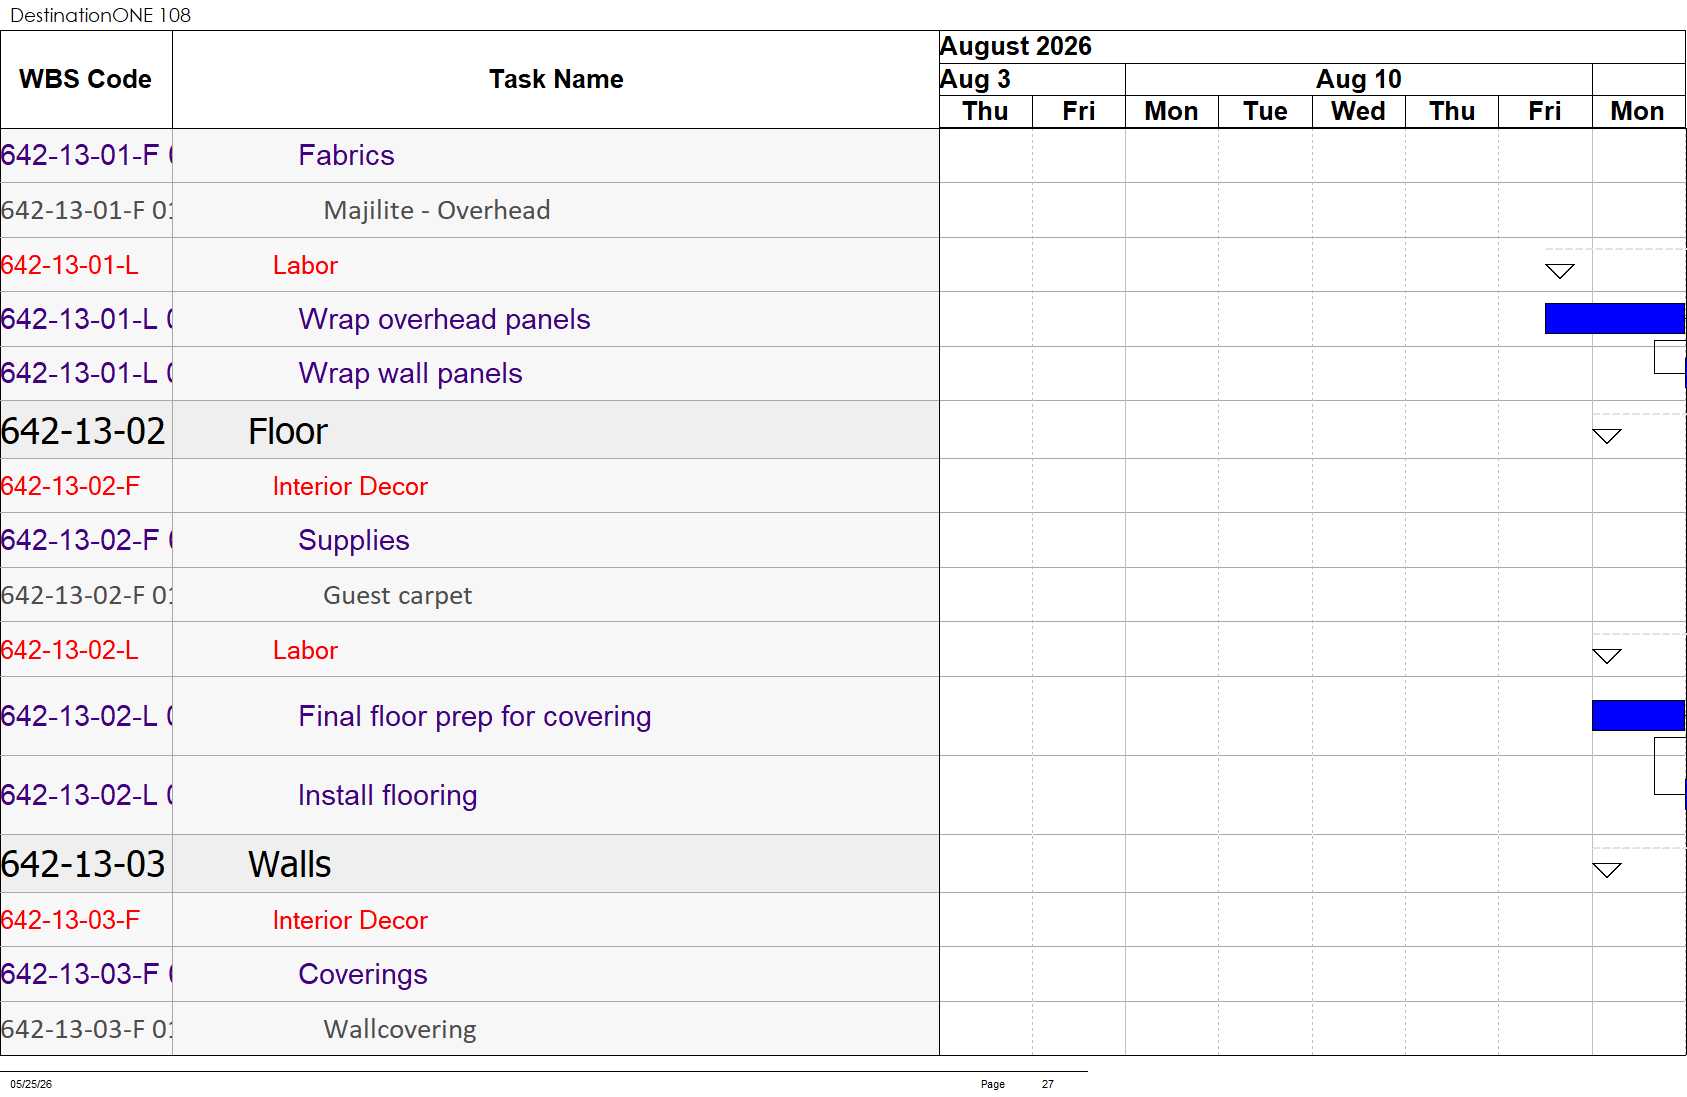Click the Label summary triangle for 642-13-01-L
The width and height of the screenshot is (1687, 1097).
pyautogui.click(x=1559, y=271)
